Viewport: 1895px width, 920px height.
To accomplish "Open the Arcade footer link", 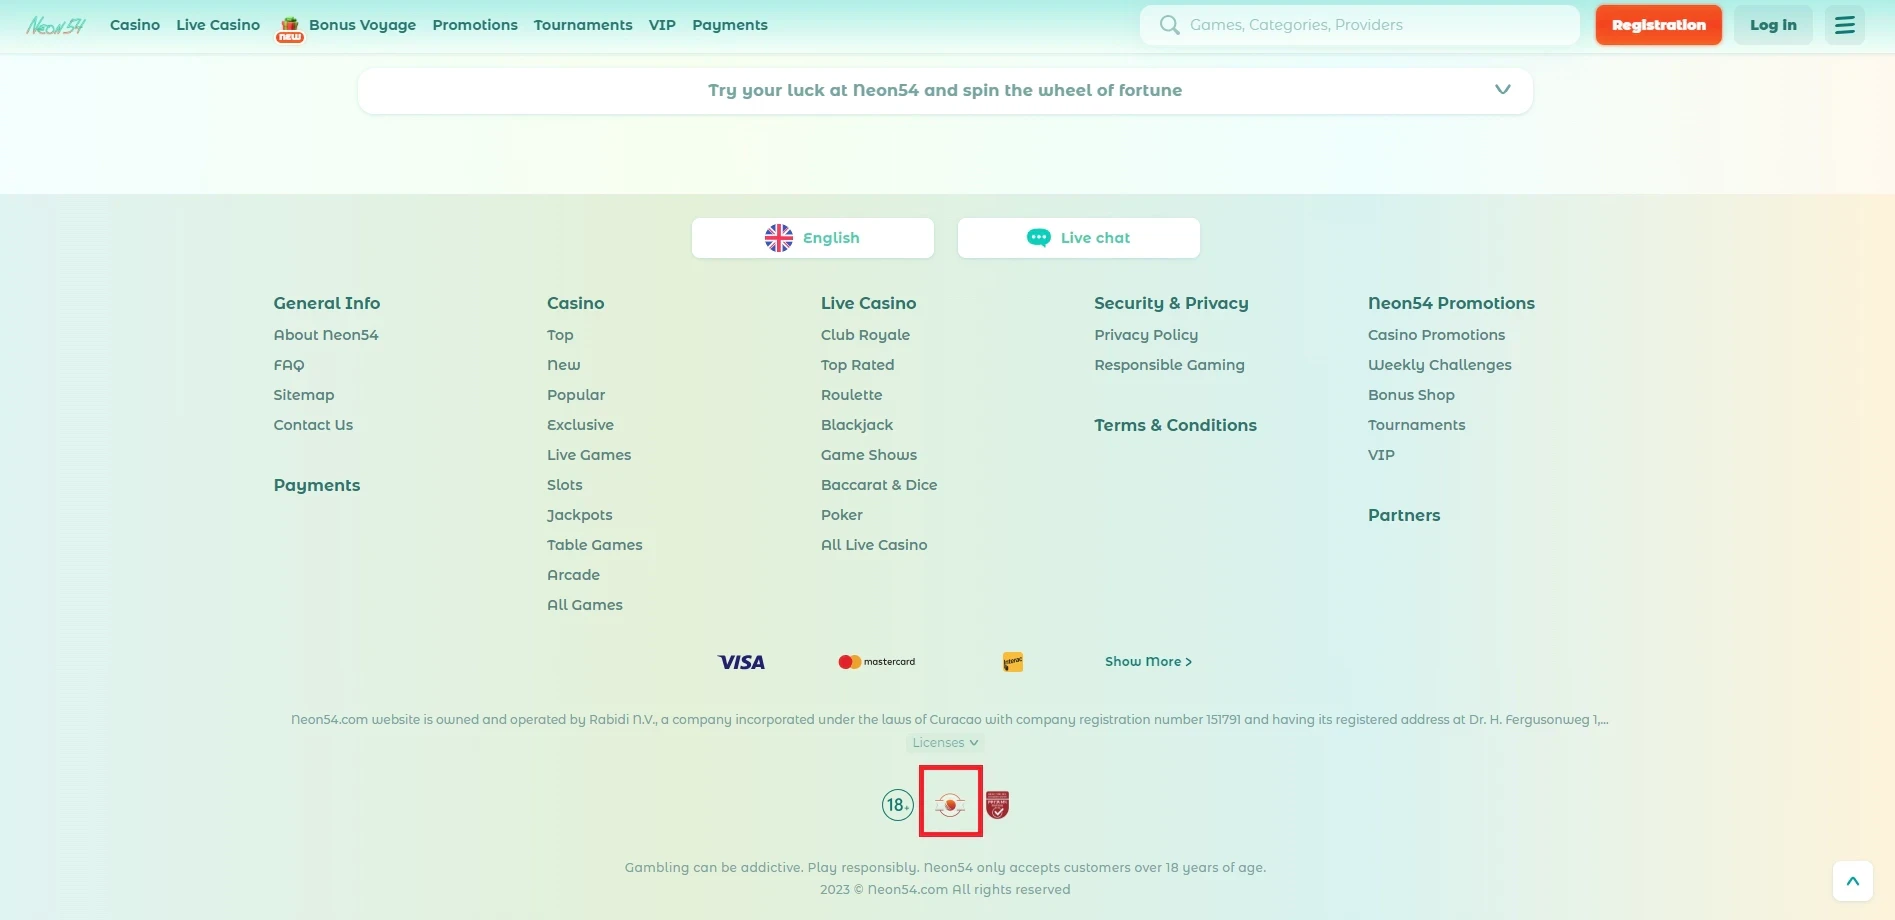I will (574, 575).
